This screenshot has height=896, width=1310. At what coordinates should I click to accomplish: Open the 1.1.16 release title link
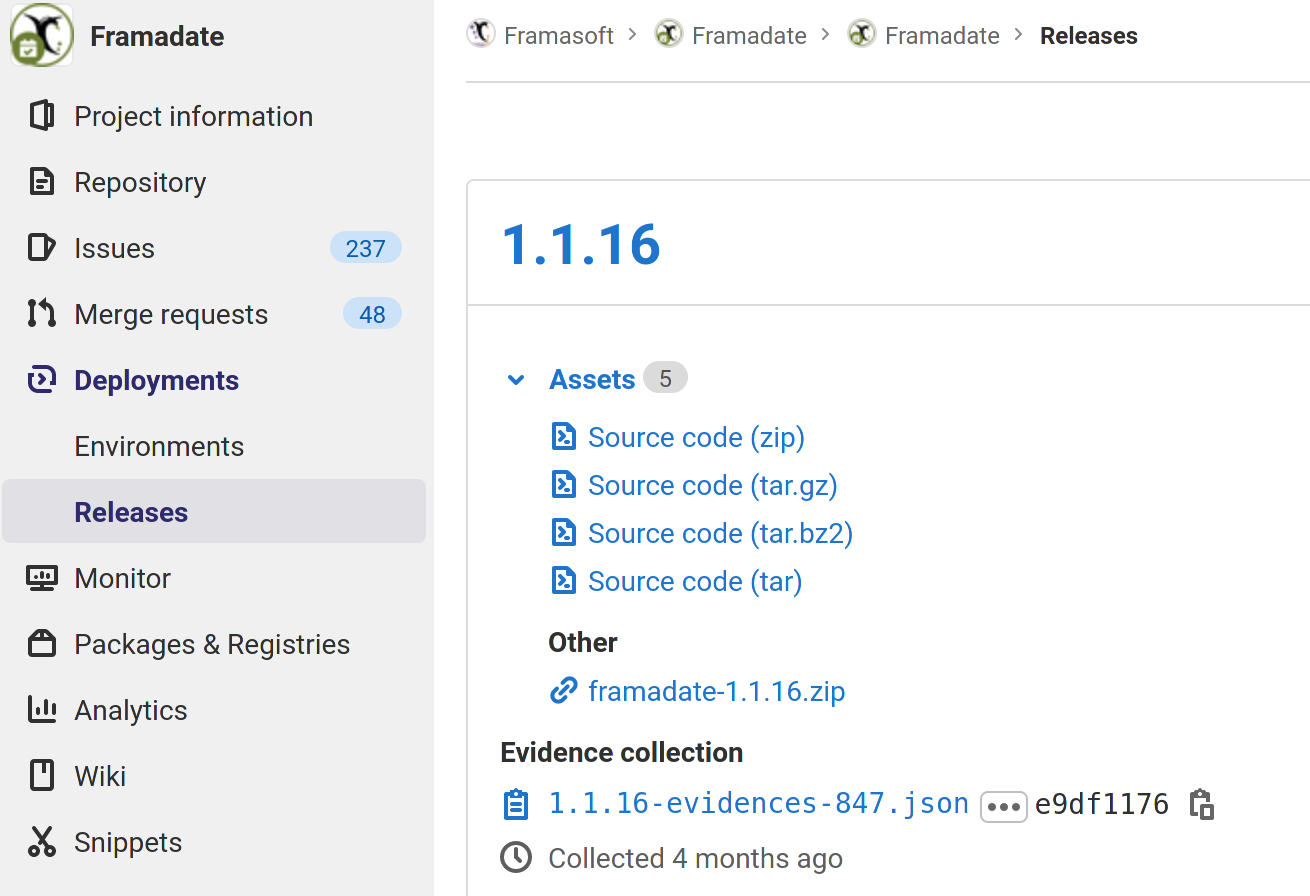point(581,244)
